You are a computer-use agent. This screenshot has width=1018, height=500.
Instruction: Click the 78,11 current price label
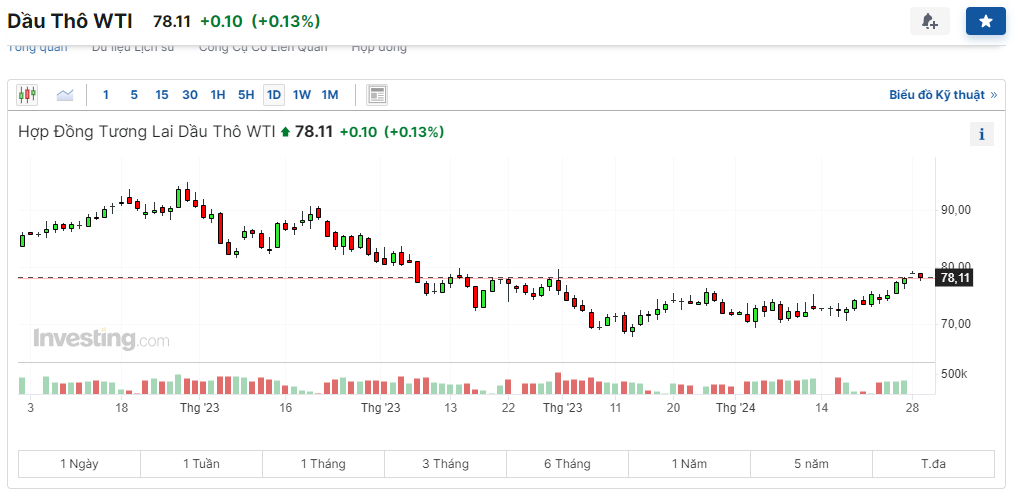pyautogui.click(x=953, y=278)
